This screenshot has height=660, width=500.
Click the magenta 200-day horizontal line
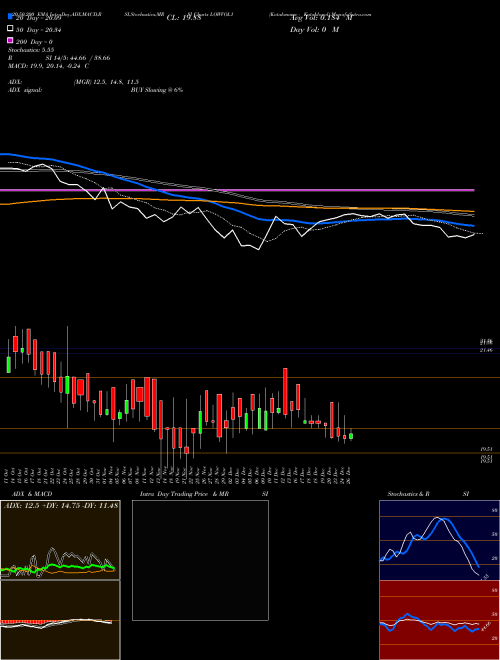click(237, 190)
